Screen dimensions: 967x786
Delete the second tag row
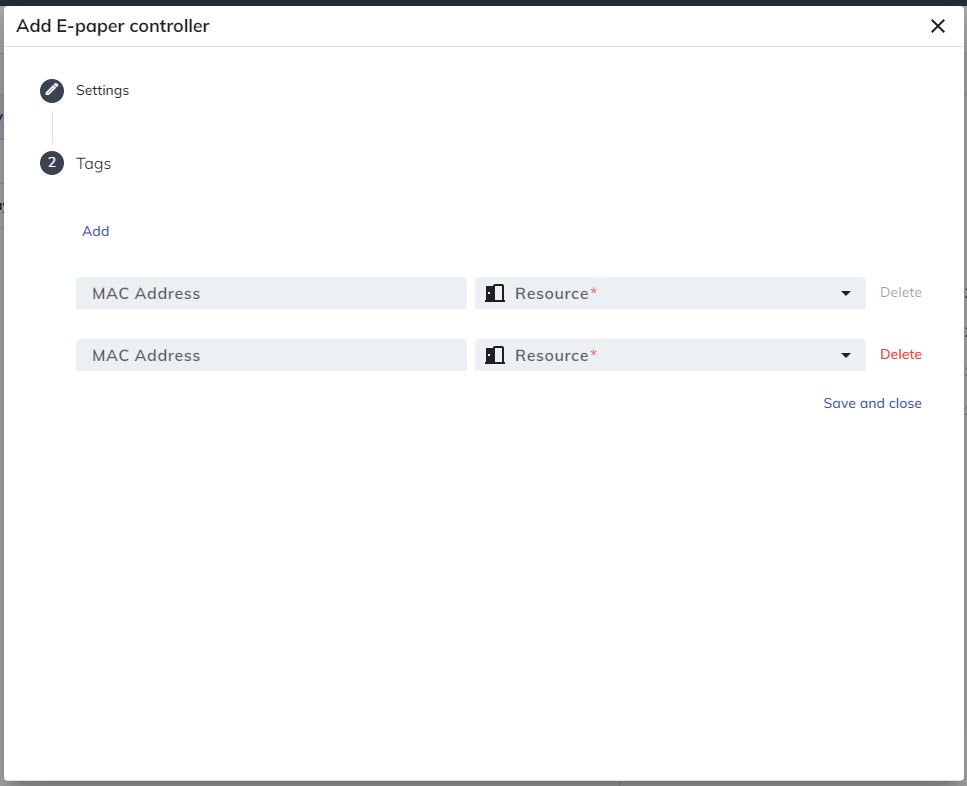pyautogui.click(x=900, y=355)
